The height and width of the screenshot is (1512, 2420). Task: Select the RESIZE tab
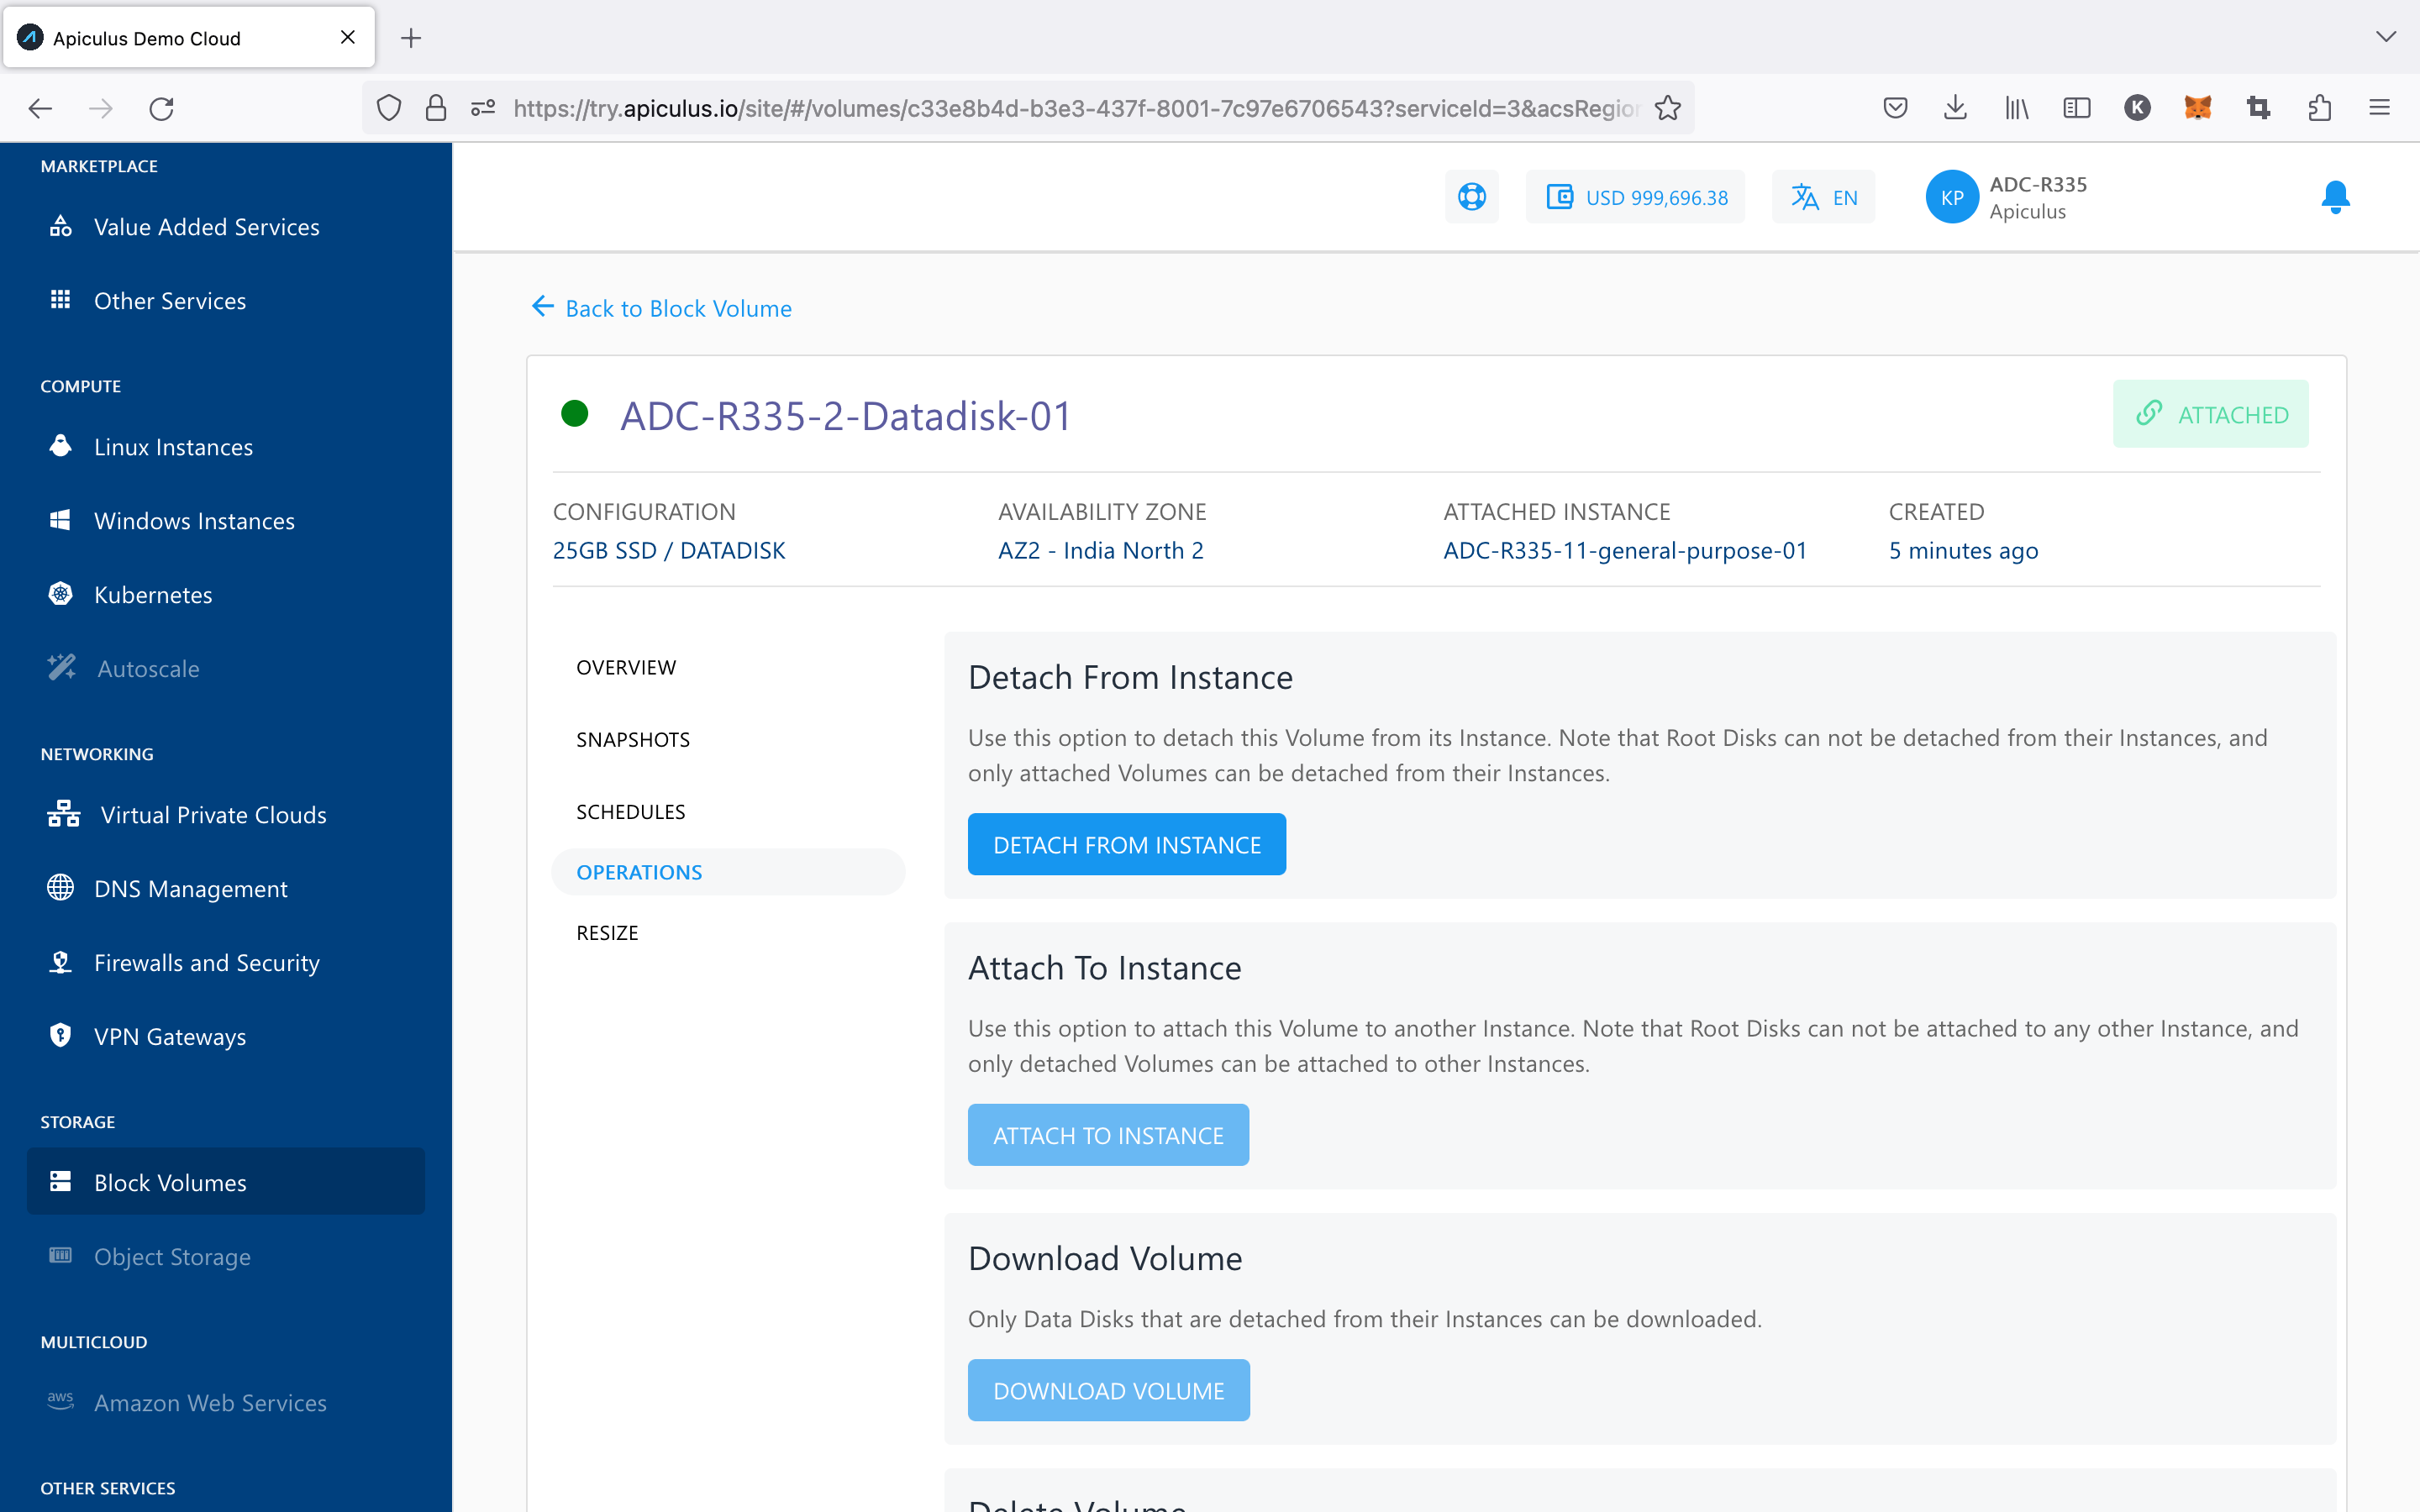(608, 930)
